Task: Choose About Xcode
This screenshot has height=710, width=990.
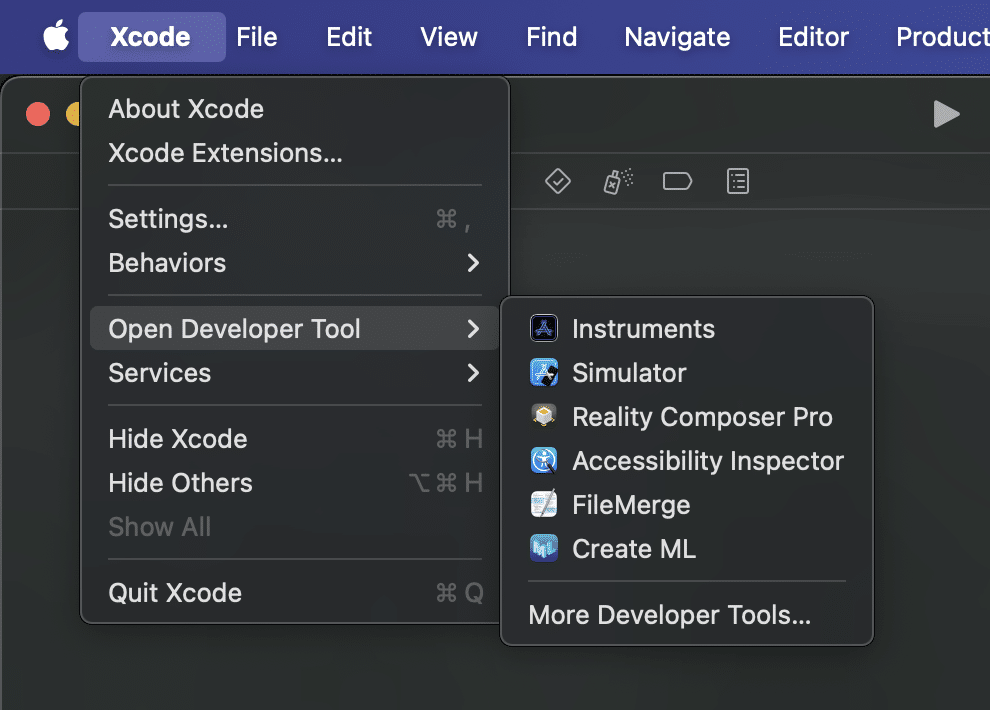Action: pos(186,109)
